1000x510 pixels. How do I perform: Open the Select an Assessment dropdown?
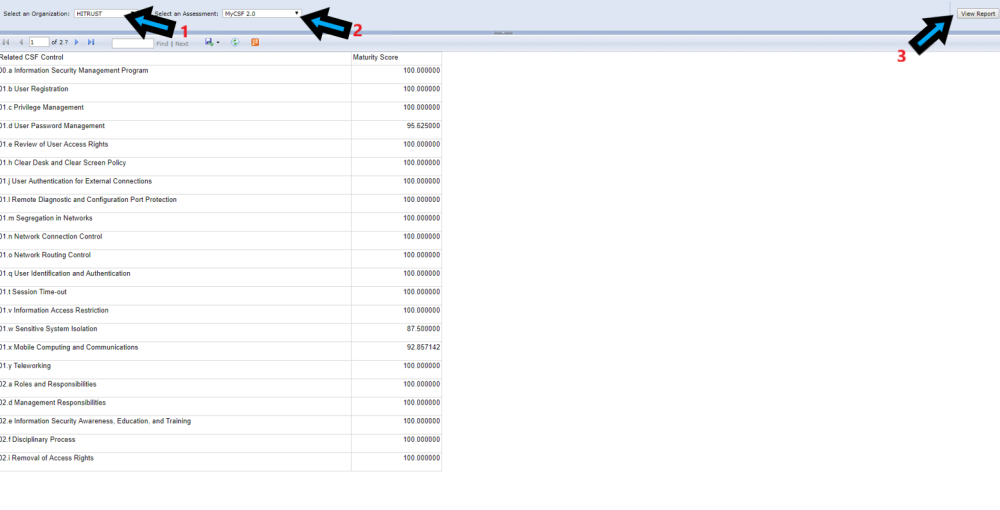click(261, 13)
